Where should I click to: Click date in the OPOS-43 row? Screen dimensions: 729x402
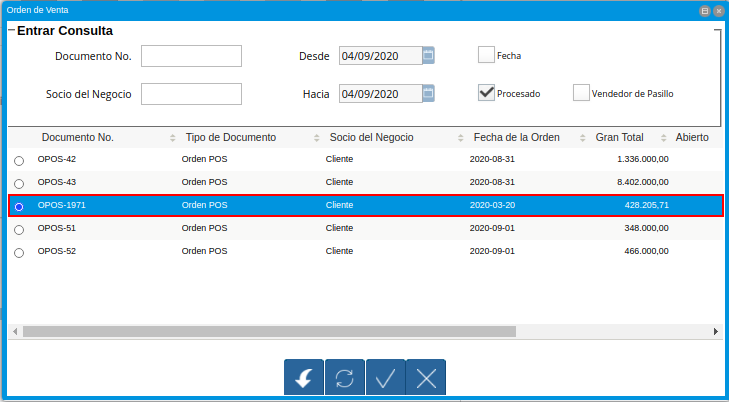pos(492,182)
